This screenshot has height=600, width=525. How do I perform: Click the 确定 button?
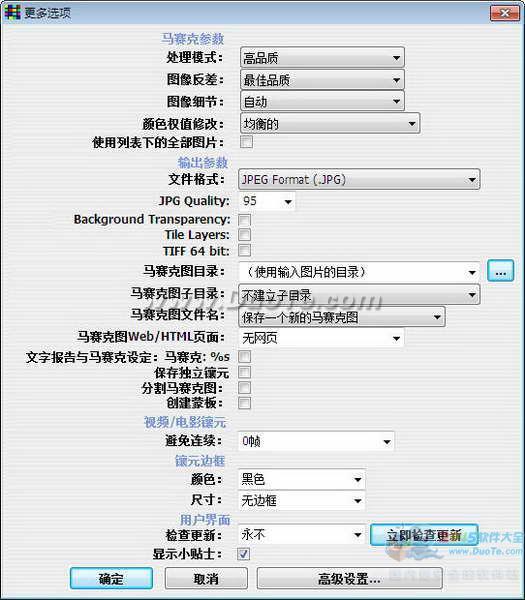click(x=111, y=579)
